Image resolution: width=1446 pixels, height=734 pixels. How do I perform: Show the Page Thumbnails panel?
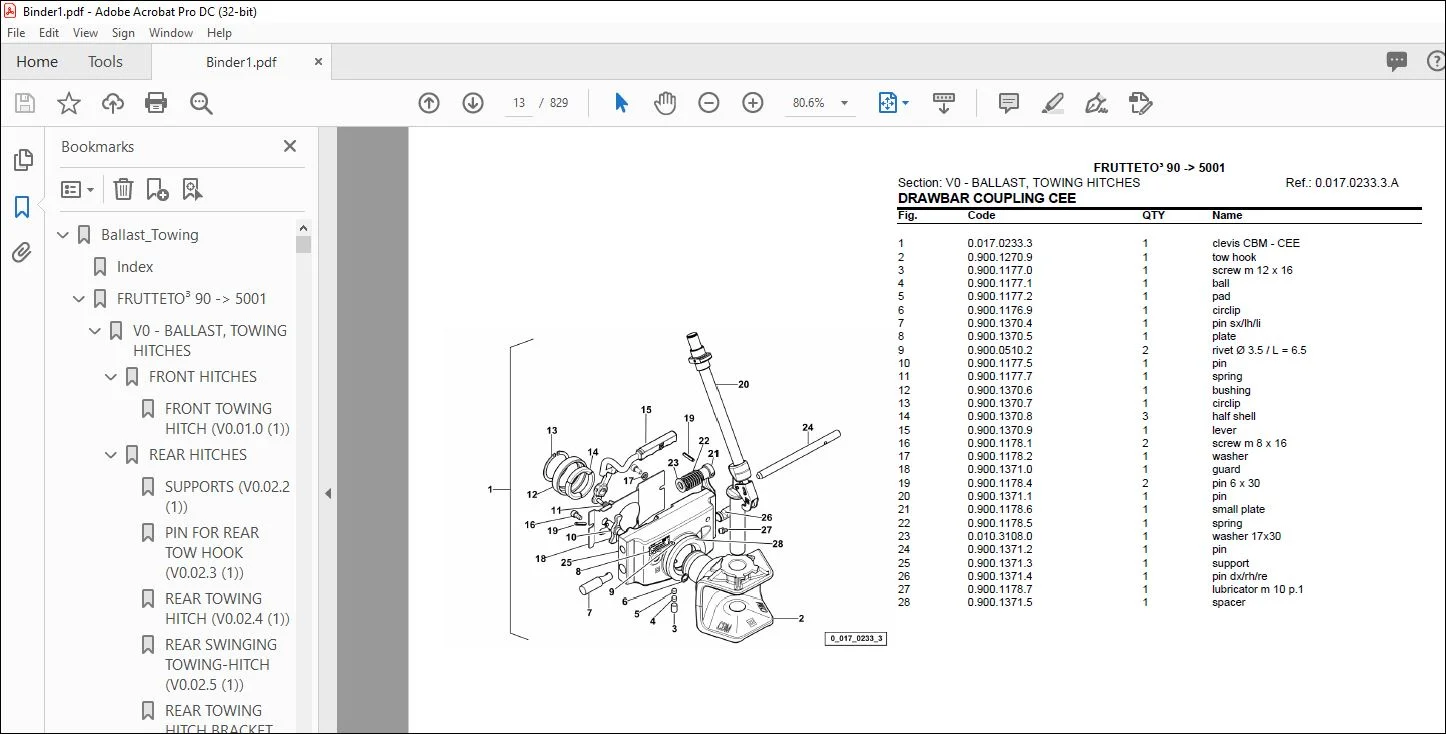22,160
